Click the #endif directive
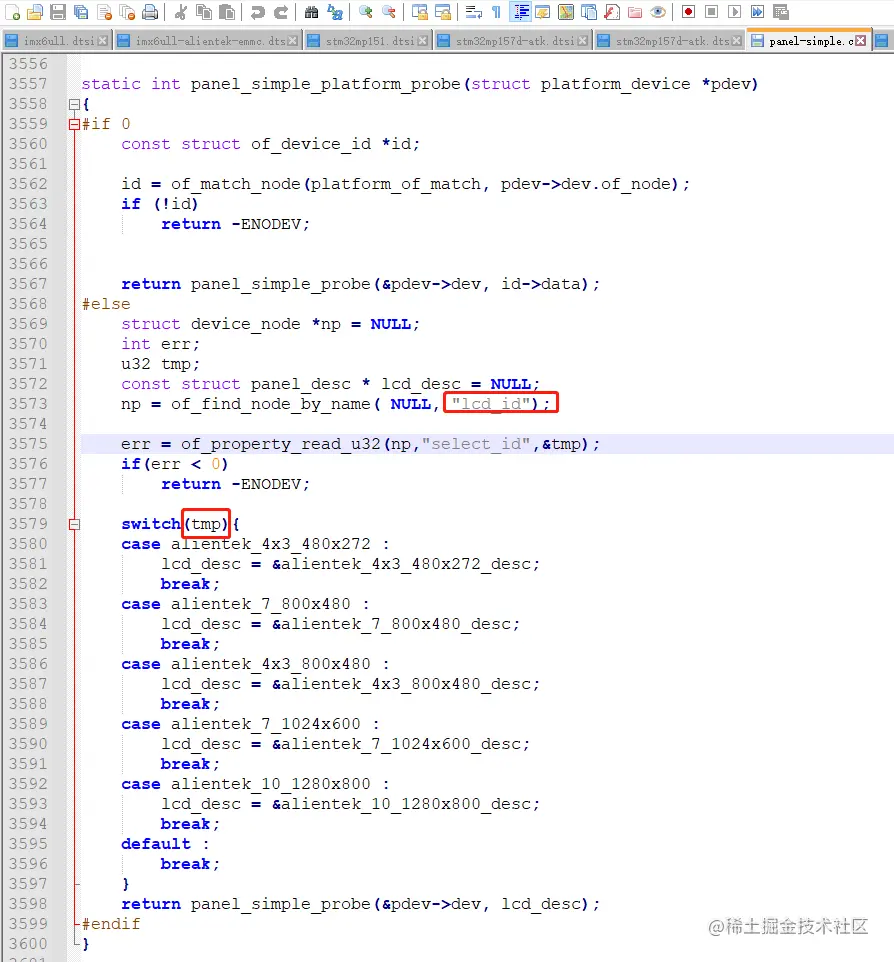The width and height of the screenshot is (894, 962). pos(111,924)
